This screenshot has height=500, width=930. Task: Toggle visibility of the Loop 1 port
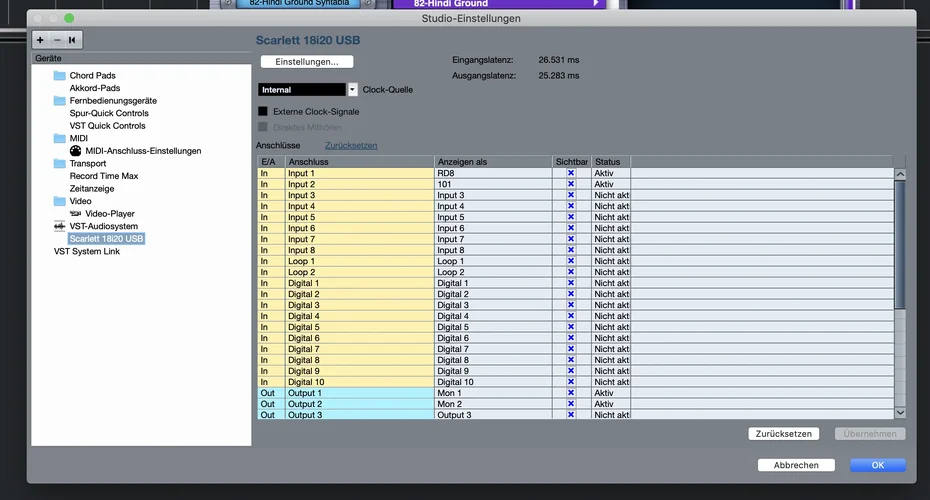click(571, 261)
